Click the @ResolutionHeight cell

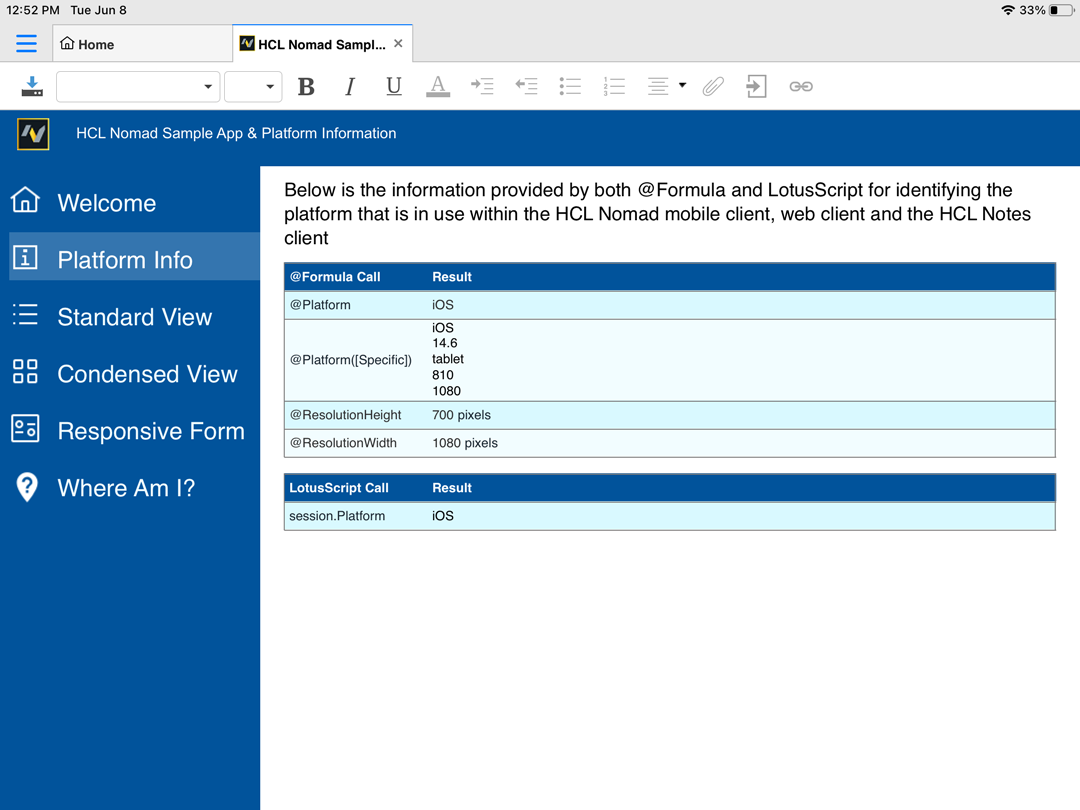click(345, 415)
